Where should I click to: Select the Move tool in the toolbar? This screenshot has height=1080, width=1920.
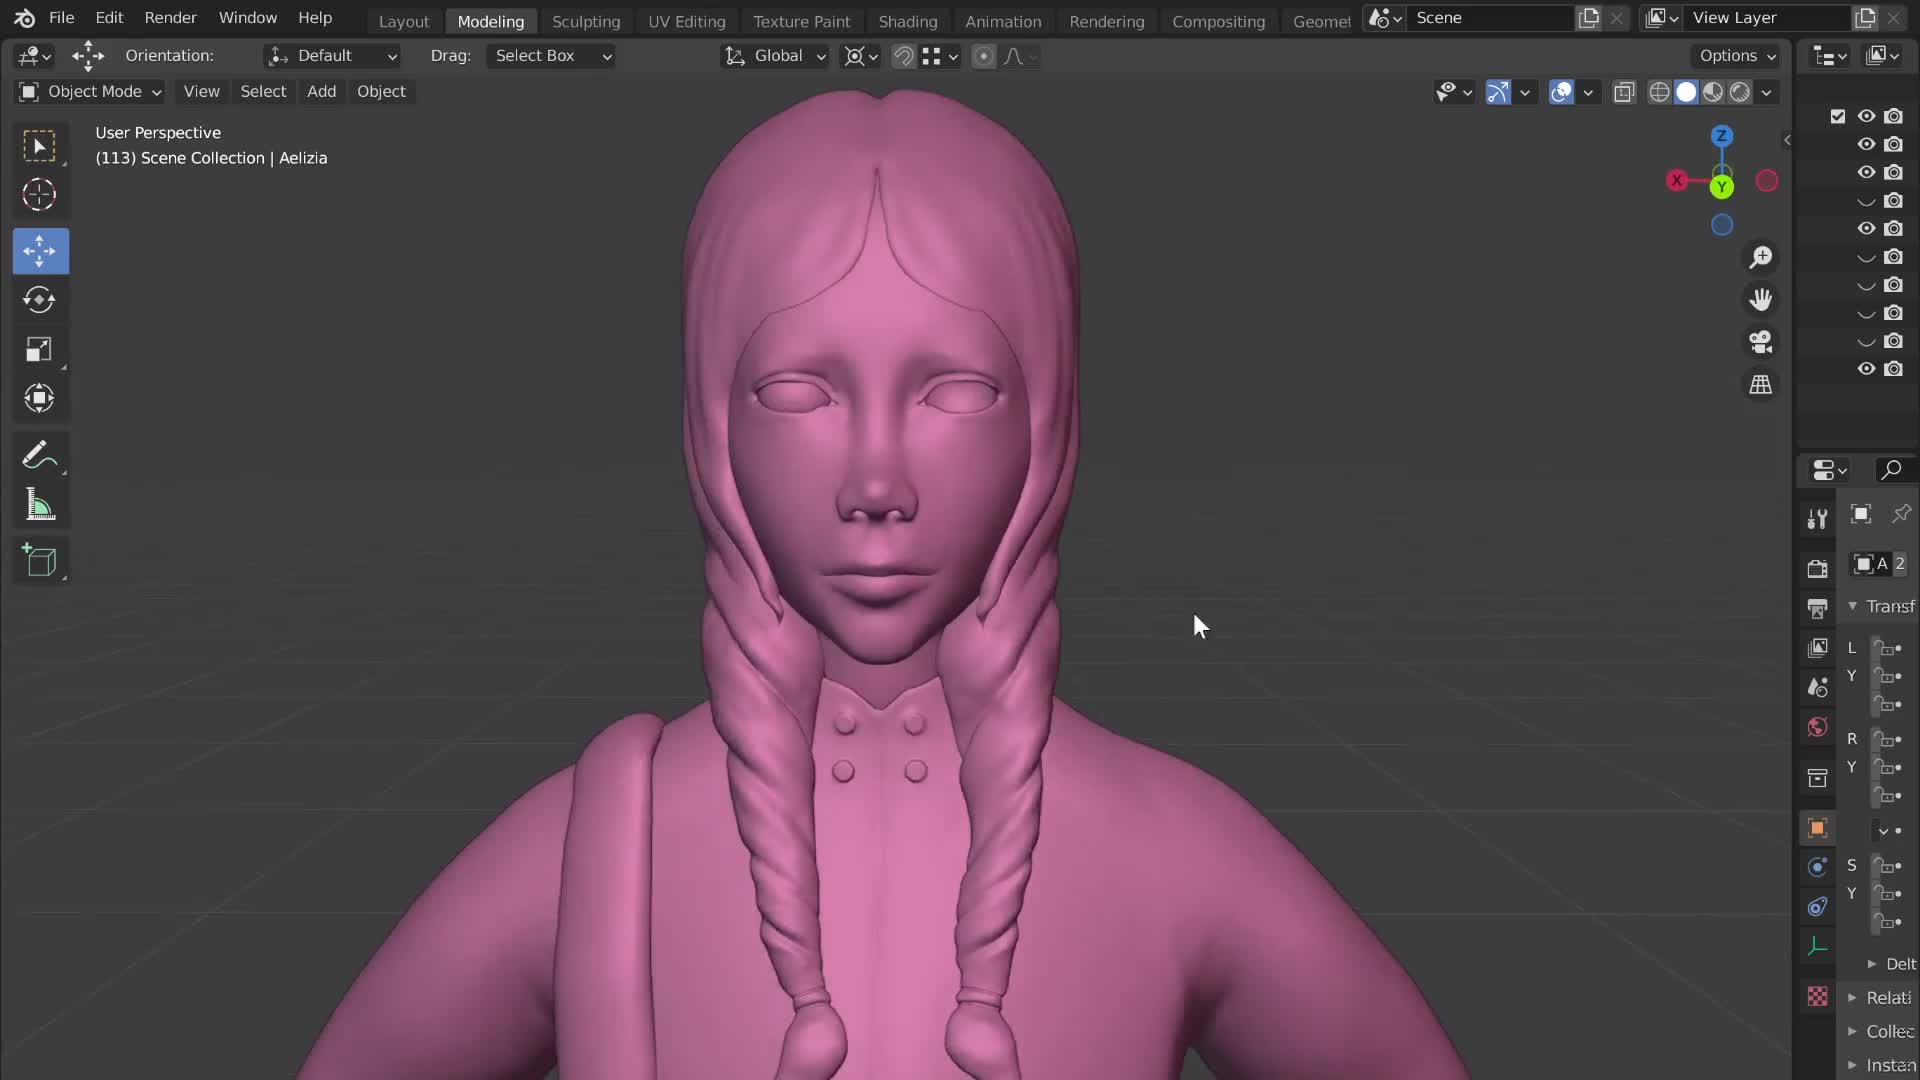tap(39, 251)
